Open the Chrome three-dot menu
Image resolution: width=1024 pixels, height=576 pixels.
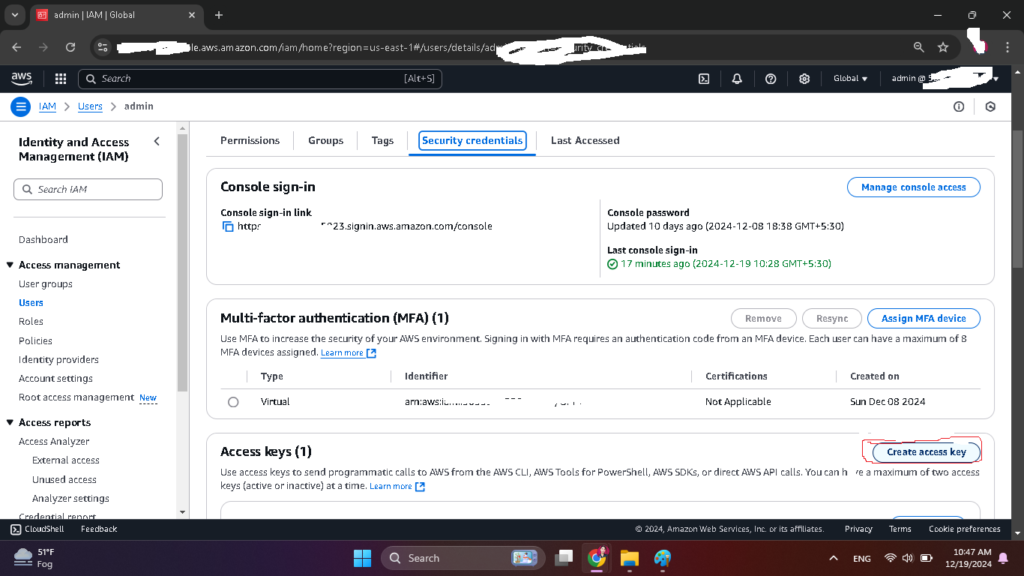point(1007,47)
